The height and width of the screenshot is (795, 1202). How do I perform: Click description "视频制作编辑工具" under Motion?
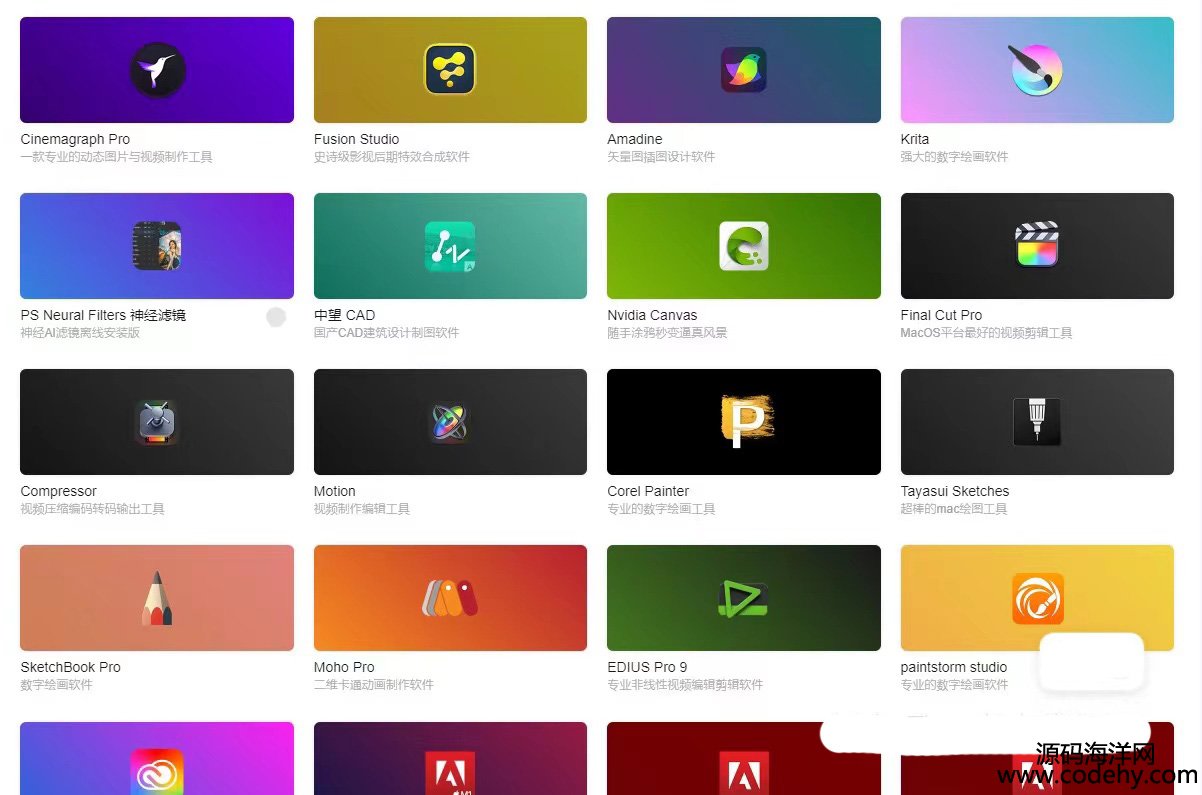362,509
